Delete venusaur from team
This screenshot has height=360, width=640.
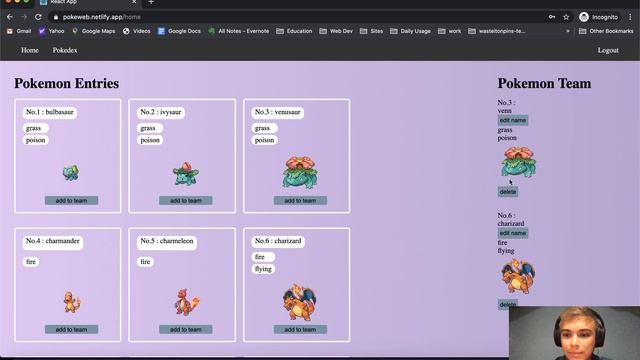coord(508,192)
